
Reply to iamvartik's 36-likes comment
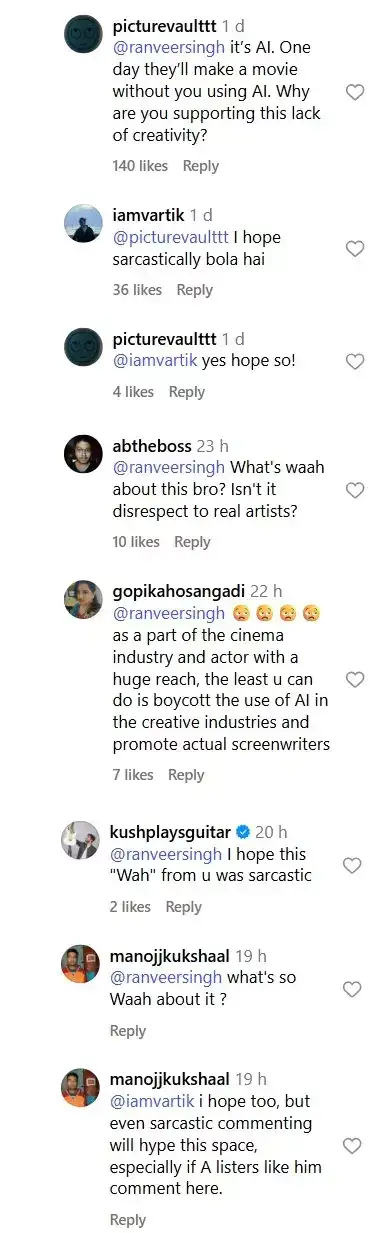click(194, 290)
